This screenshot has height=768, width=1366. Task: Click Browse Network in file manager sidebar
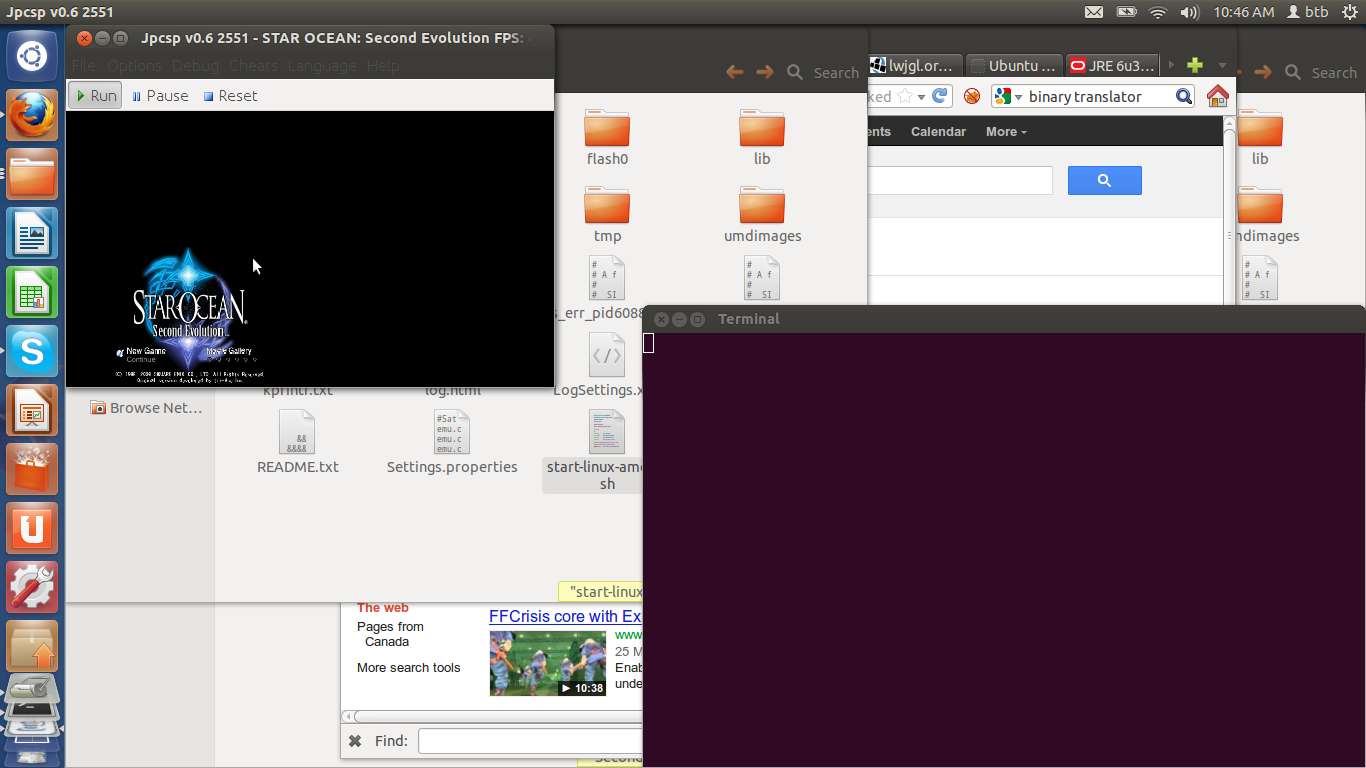146,407
